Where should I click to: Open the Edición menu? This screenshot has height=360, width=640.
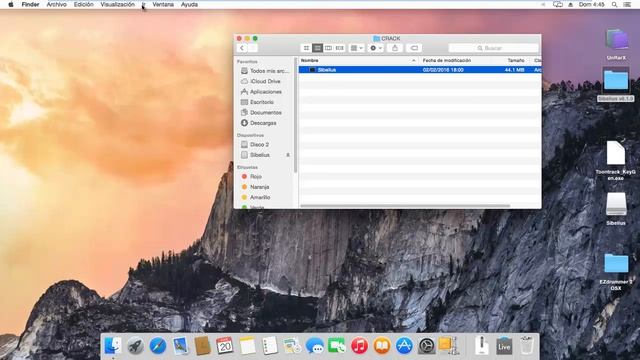tap(83, 4)
